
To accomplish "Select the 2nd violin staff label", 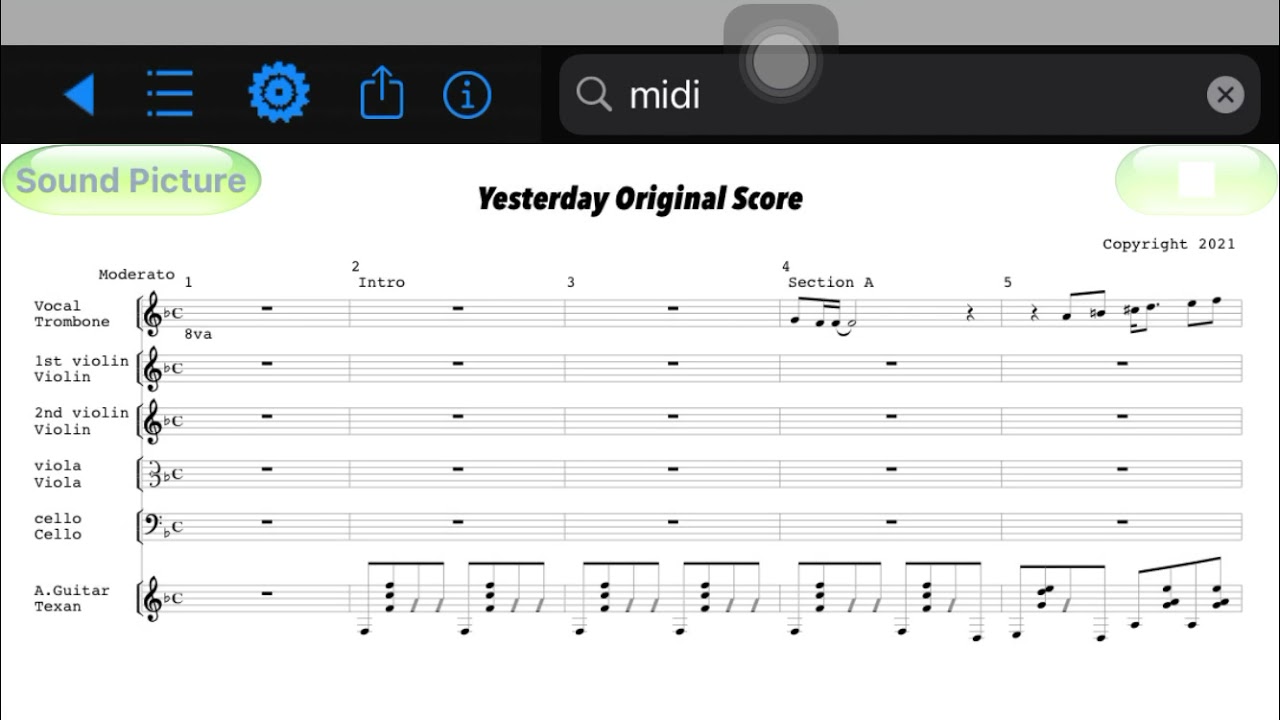I will tap(81, 421).
